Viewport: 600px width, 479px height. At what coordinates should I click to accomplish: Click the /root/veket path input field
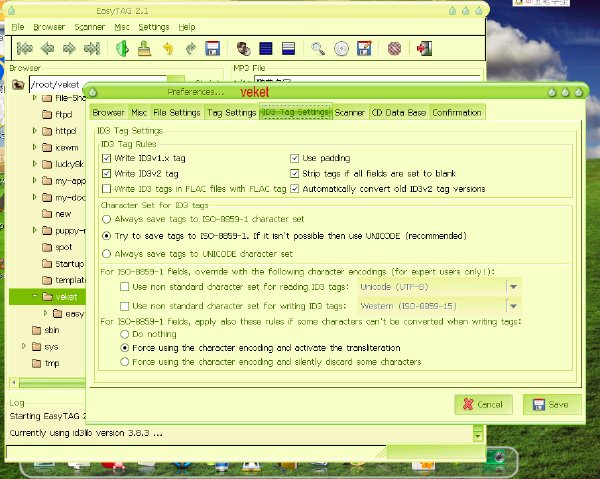(x=99, y=84)
